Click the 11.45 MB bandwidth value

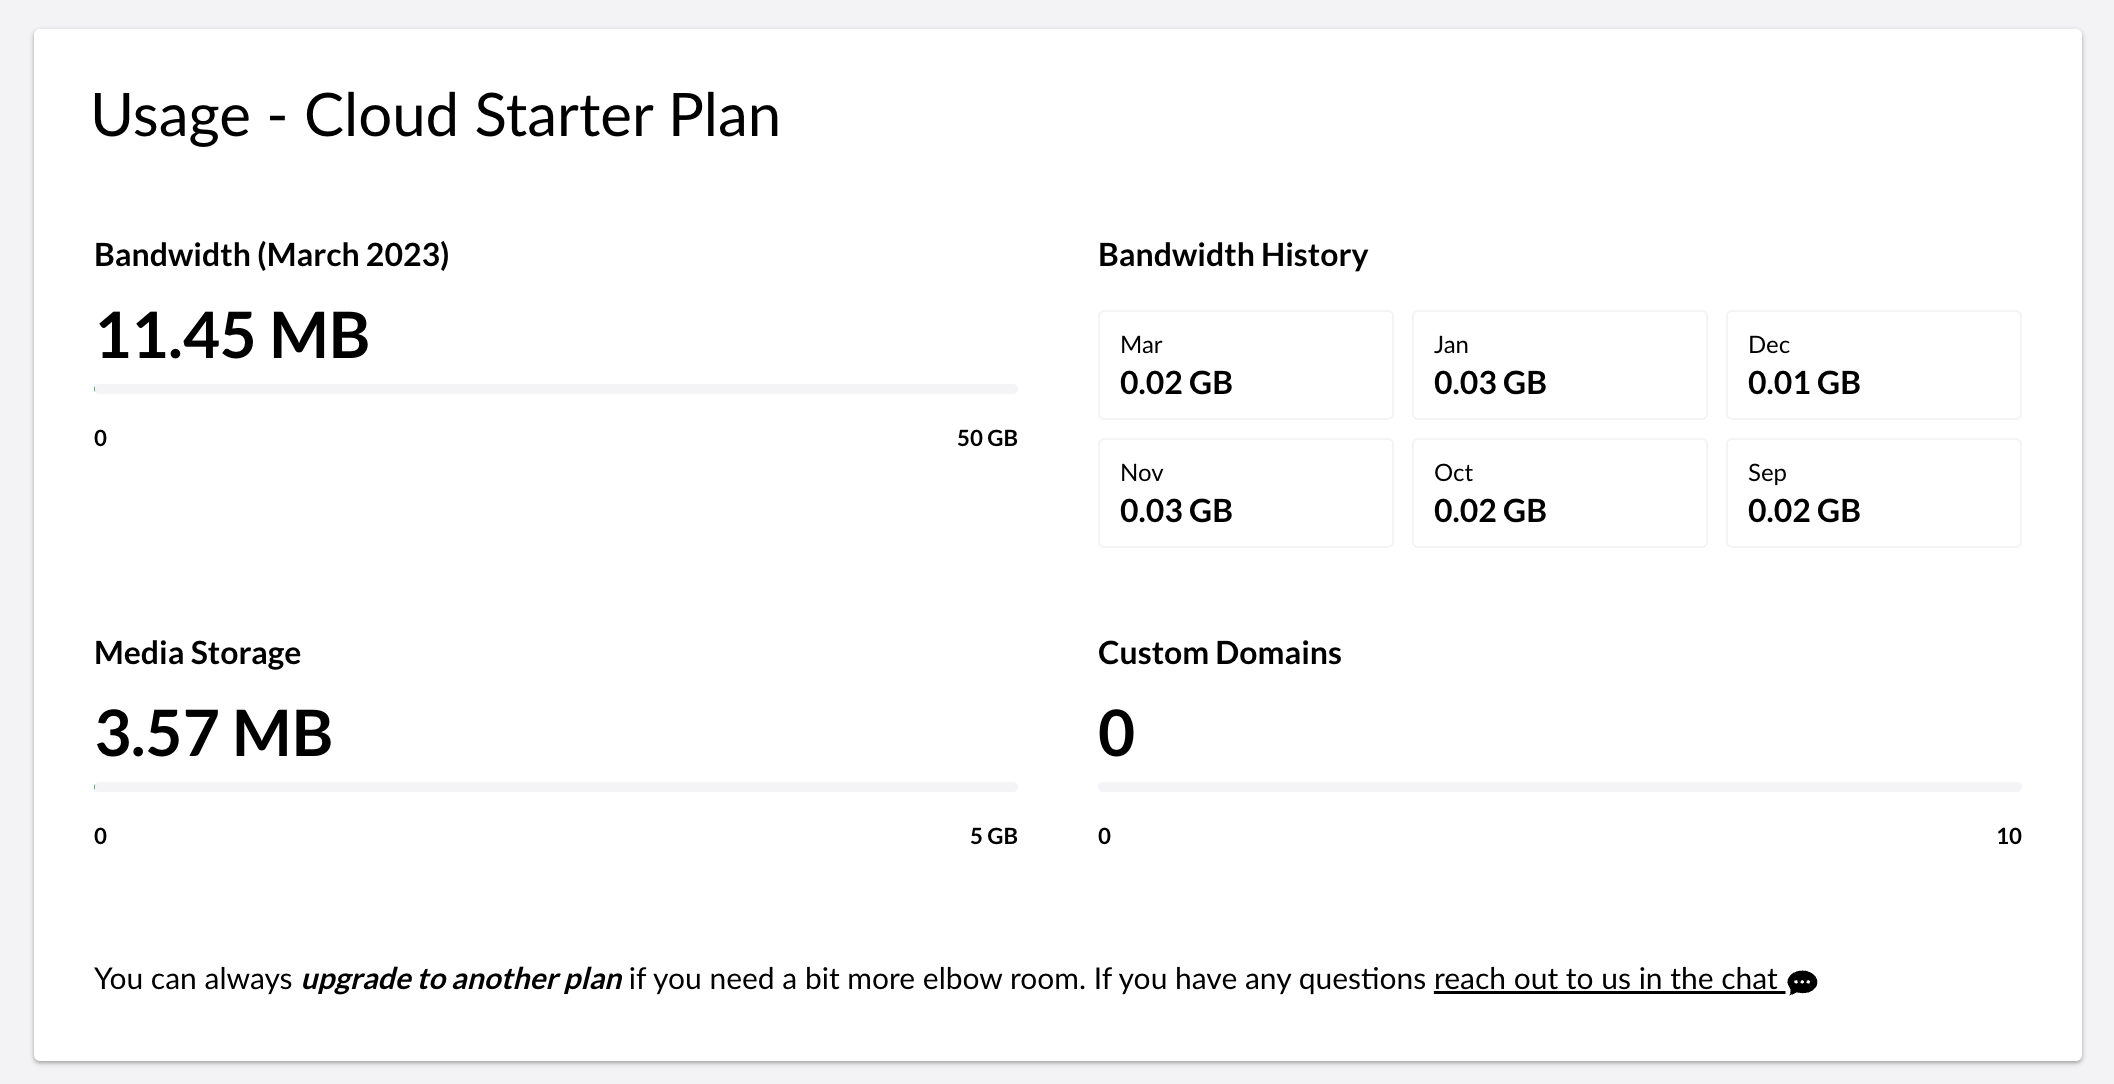pyautogui.click(x=232, y=335)
